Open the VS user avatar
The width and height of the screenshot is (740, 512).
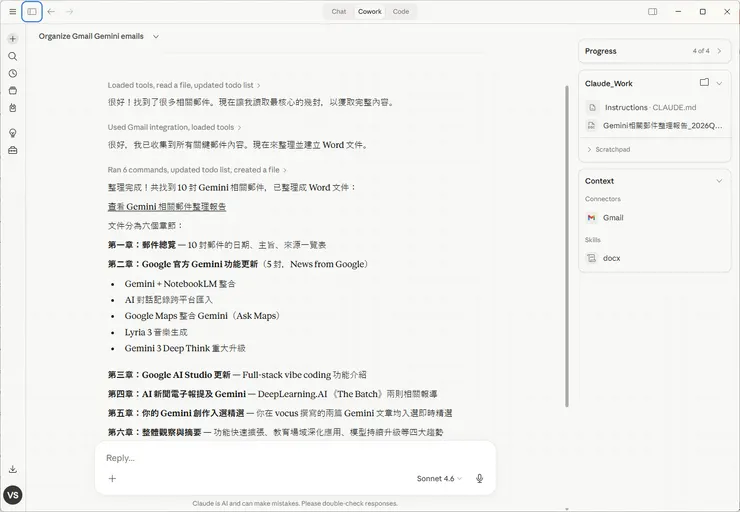13,495
